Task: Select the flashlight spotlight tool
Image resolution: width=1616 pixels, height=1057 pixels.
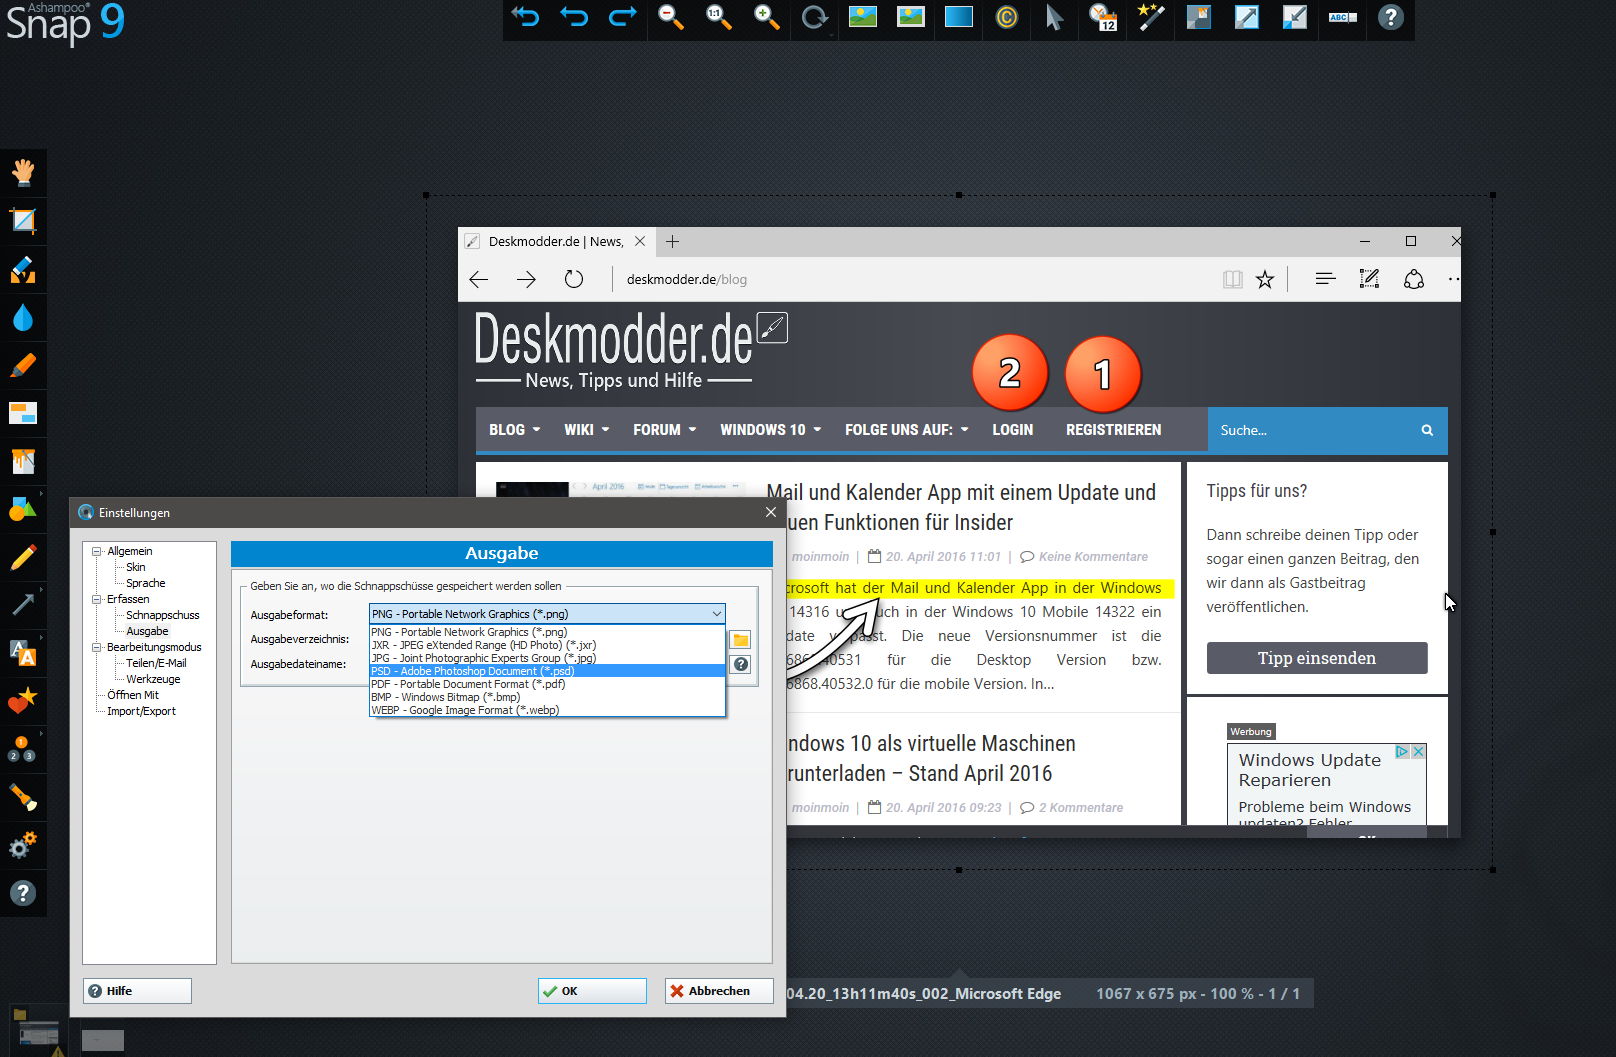Action: tap(23, 796)
